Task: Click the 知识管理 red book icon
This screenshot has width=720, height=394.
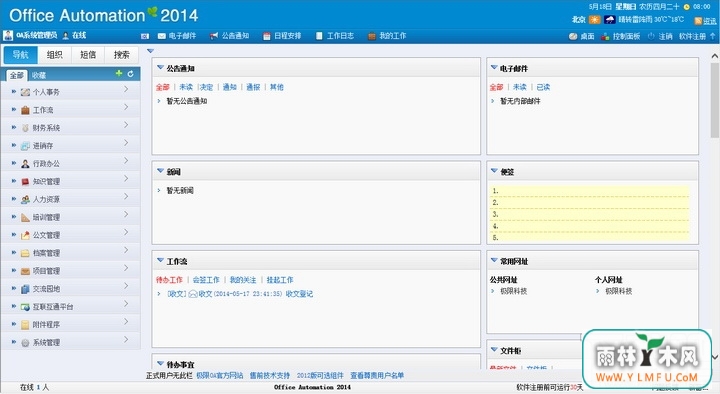Action: click(25, 181)
